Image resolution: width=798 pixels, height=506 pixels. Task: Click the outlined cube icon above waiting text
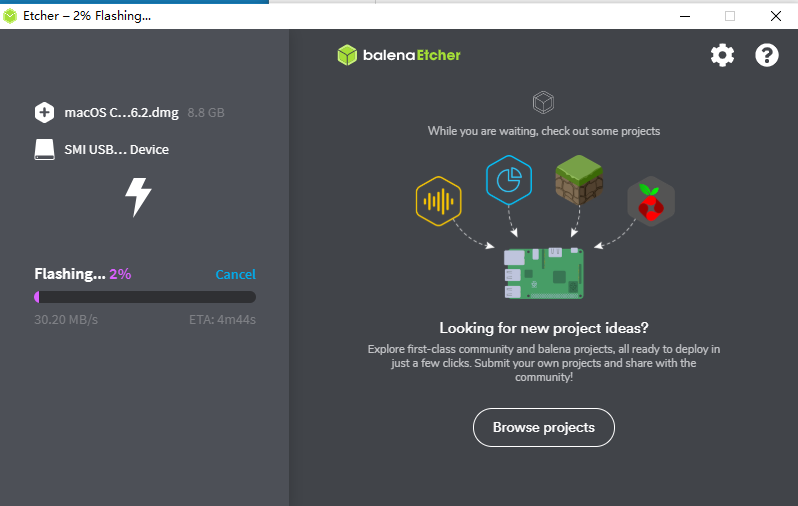[x=543, y=102]
